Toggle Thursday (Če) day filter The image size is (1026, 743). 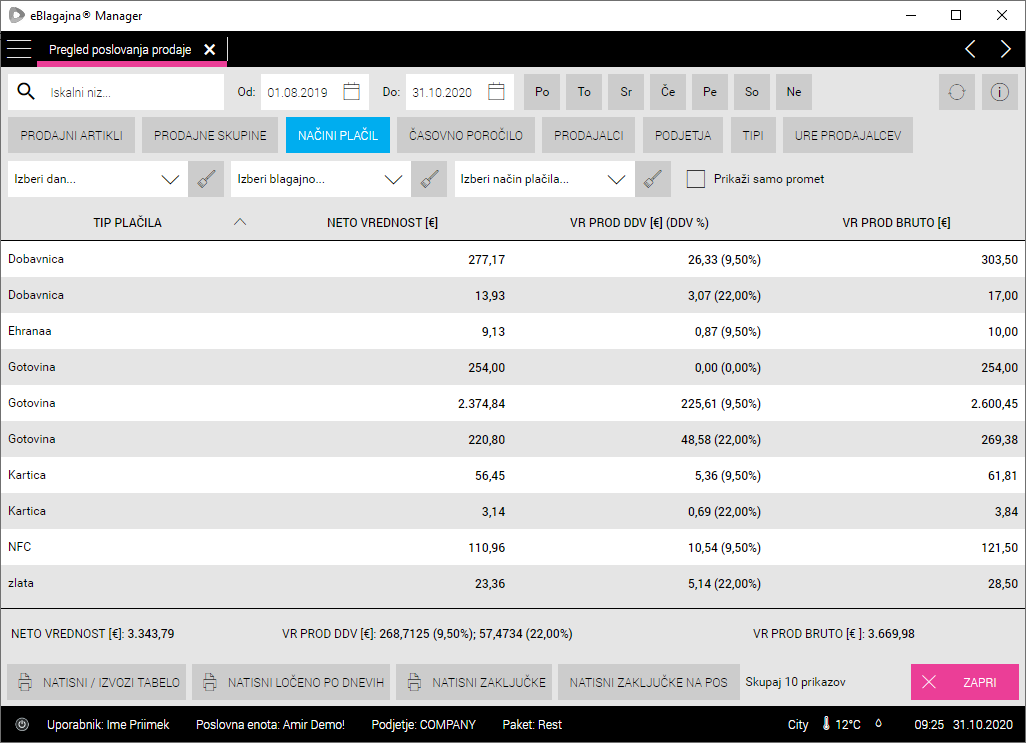667,92
